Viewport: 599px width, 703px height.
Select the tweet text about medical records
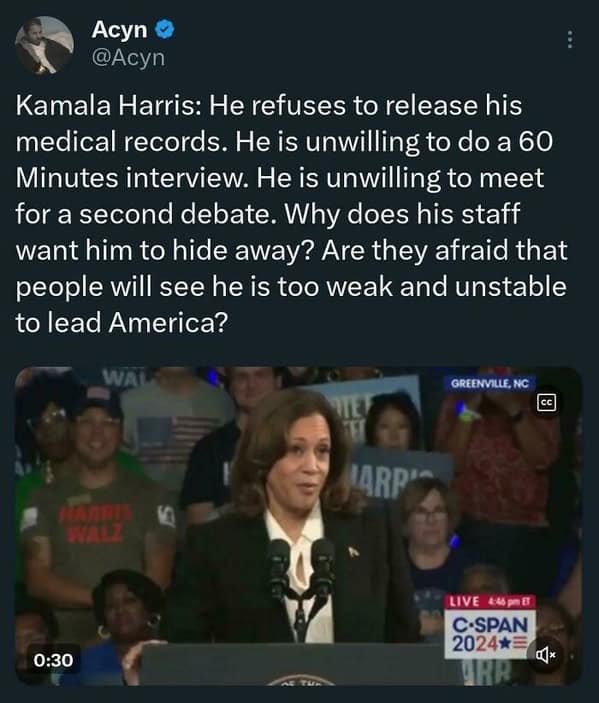click(291, 214)
